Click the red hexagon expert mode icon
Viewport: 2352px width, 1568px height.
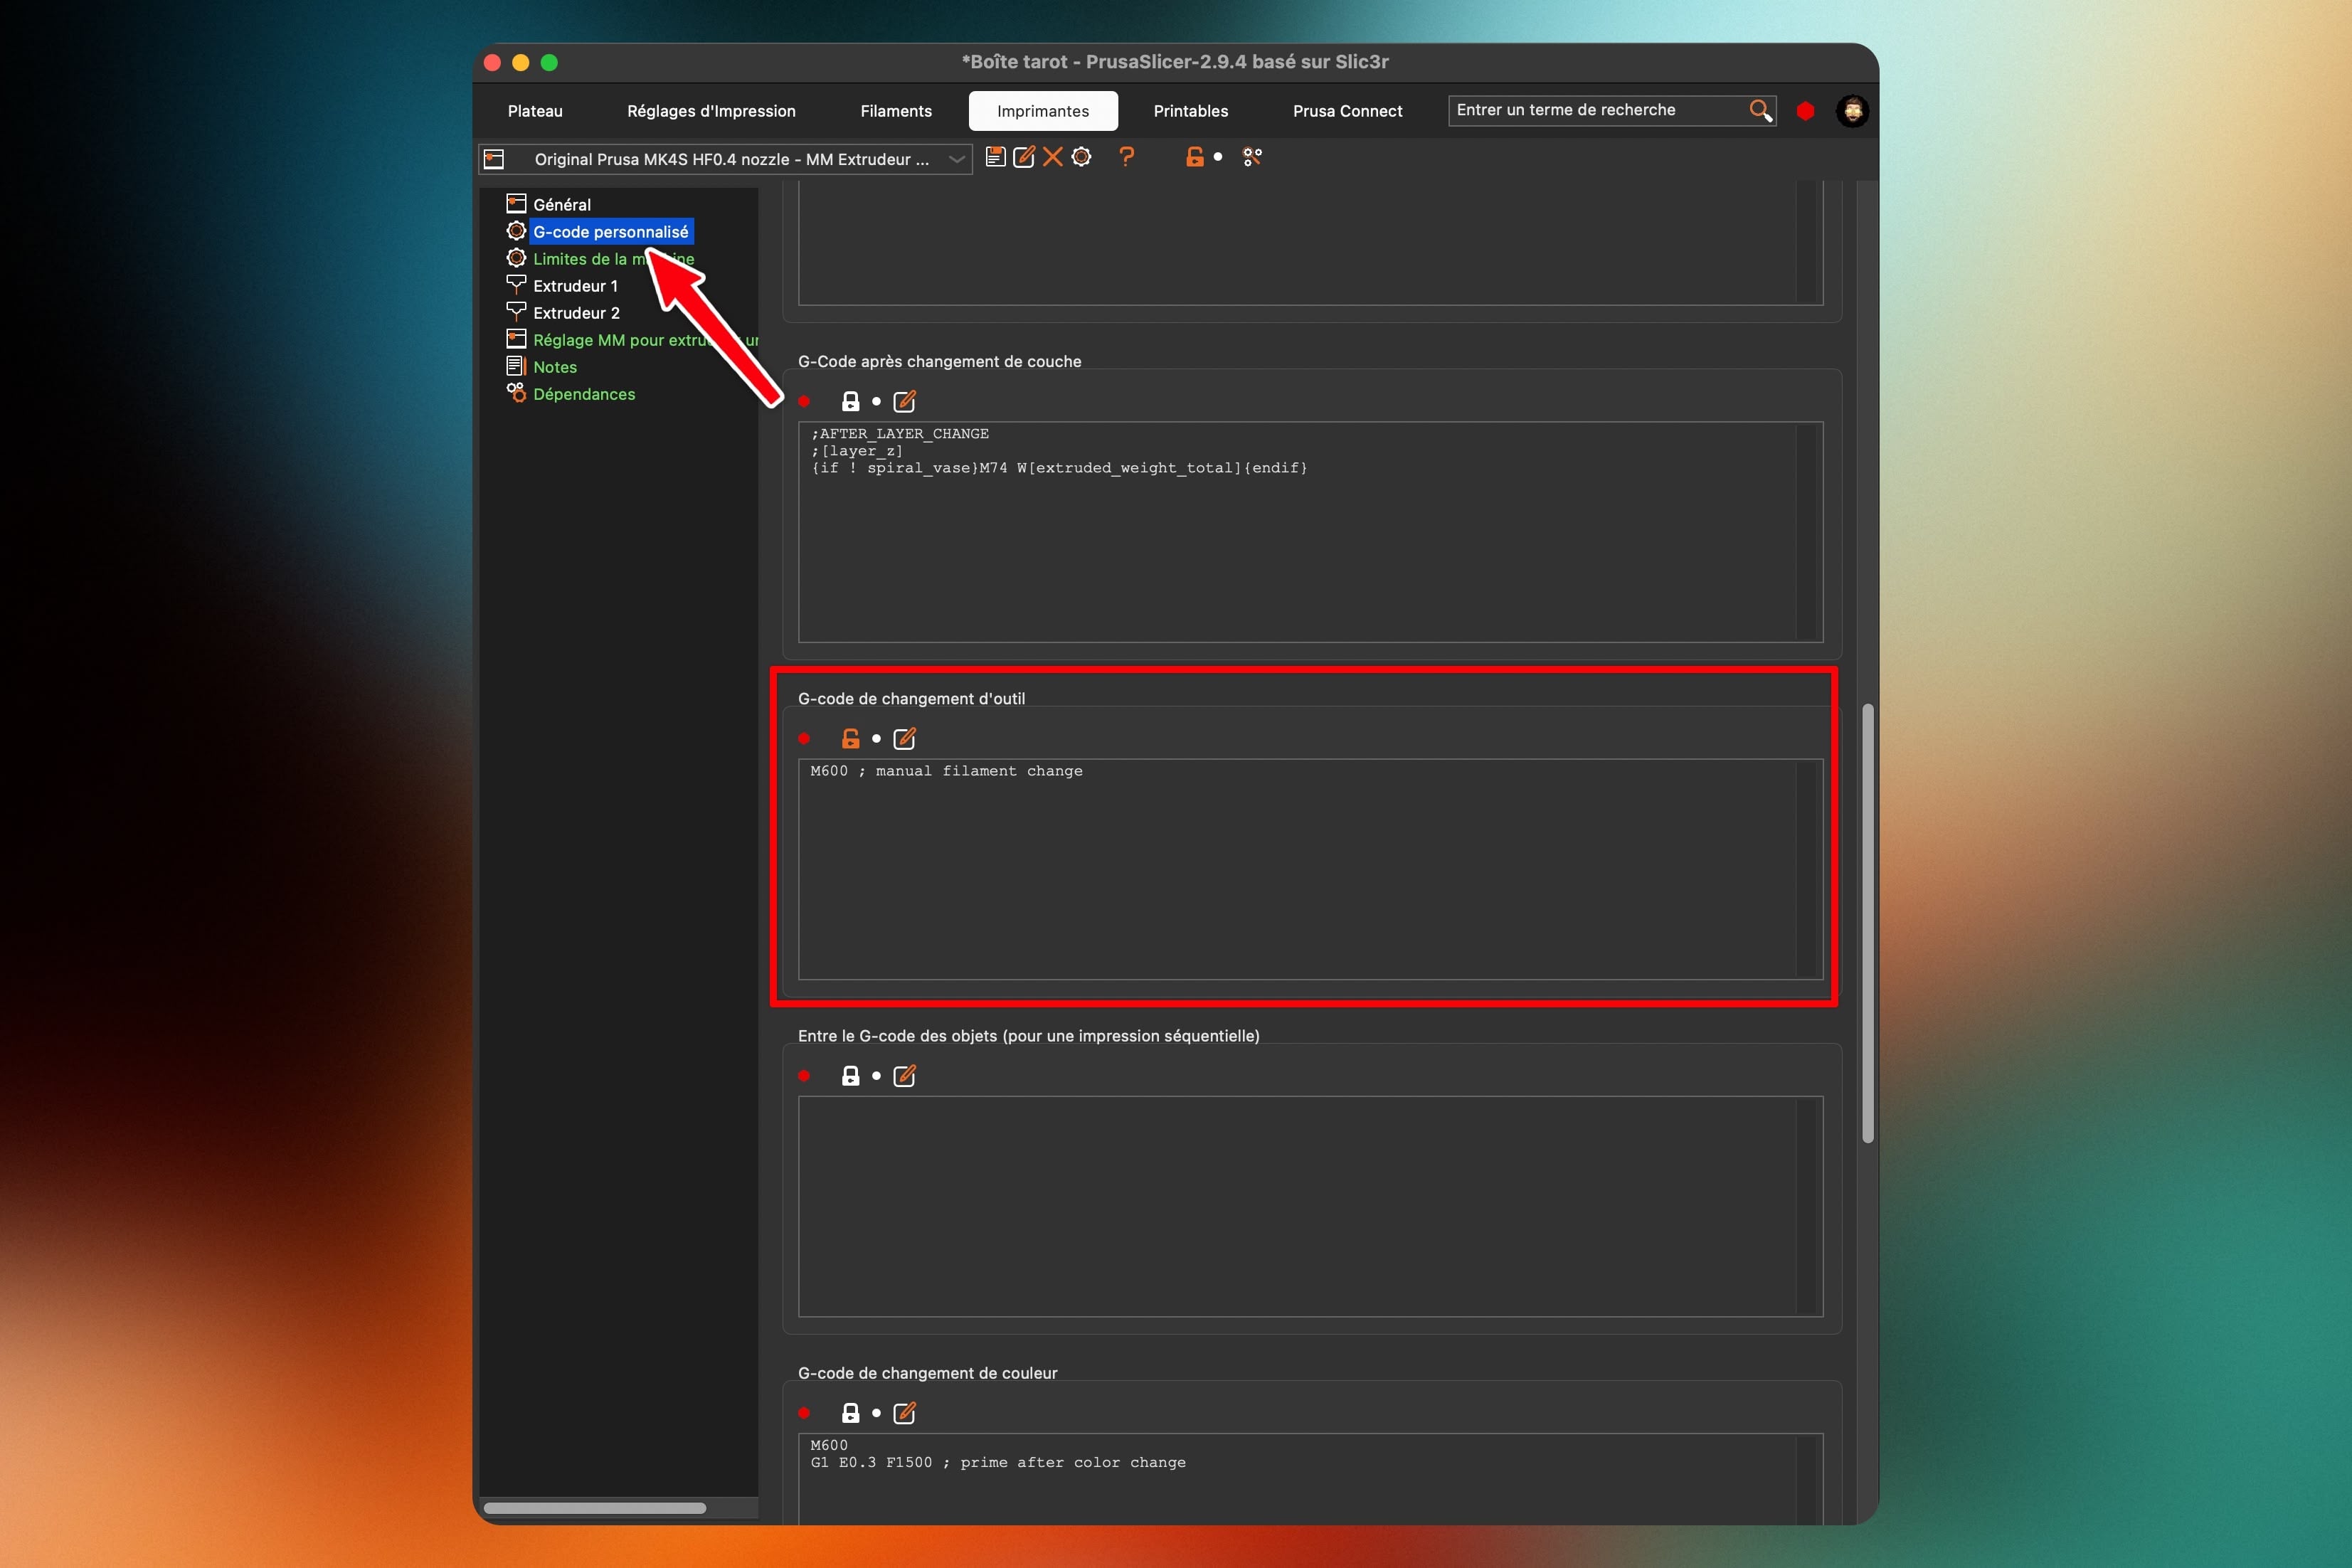point(1805,111)
